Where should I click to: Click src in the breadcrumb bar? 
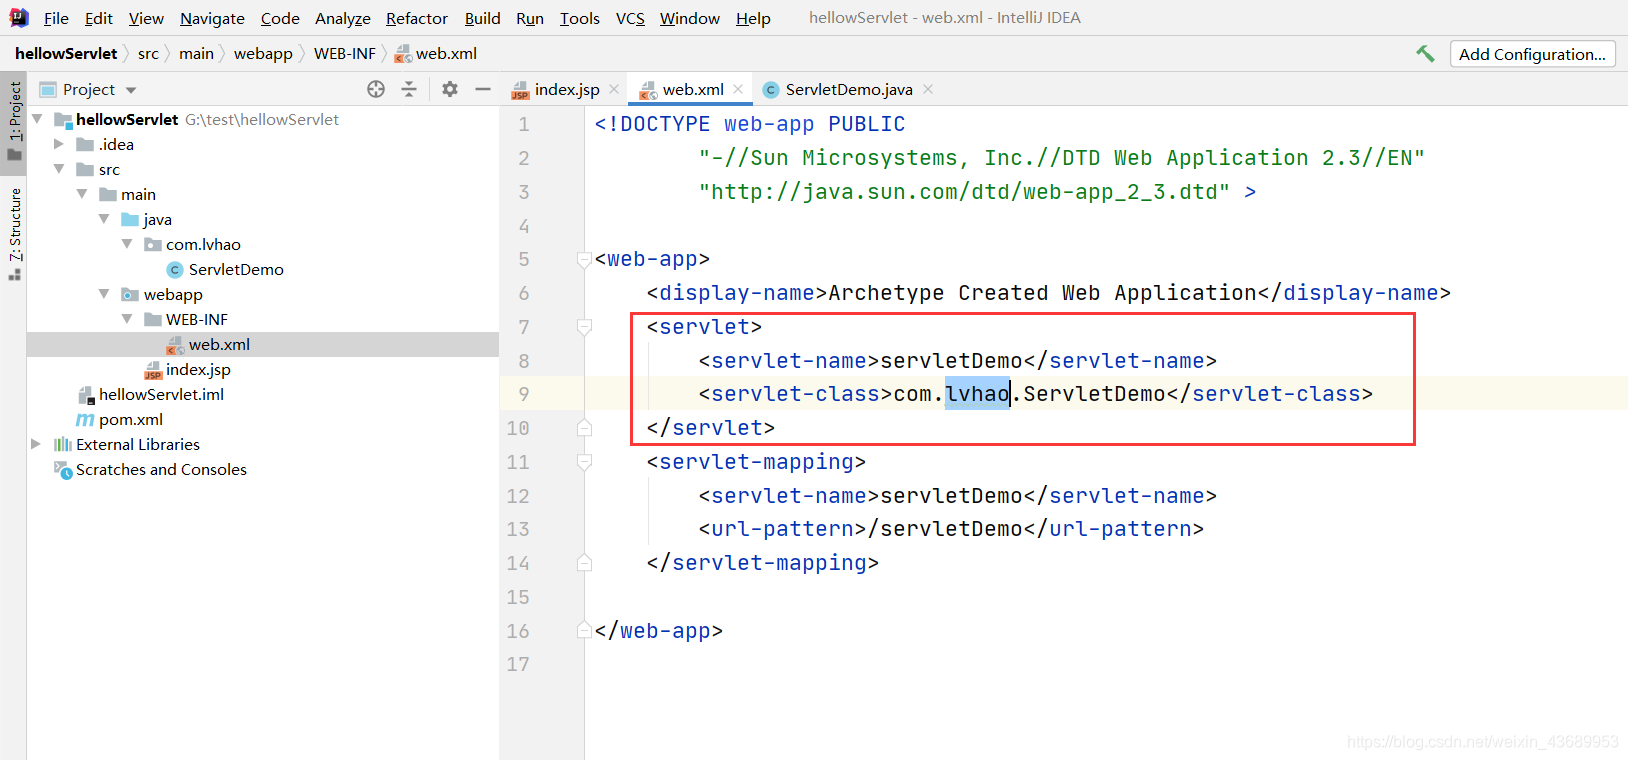148,54
